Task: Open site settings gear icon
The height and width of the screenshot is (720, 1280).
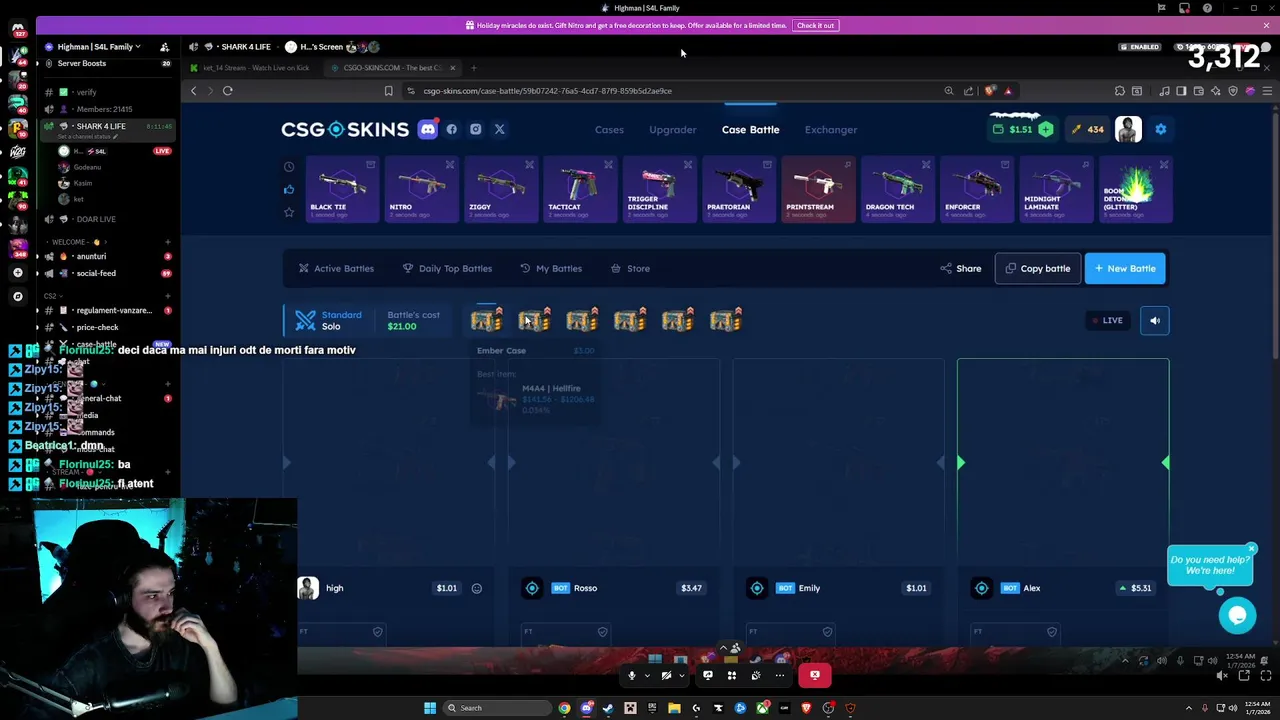Action: pyautogui.click(x=1160, y=129)
